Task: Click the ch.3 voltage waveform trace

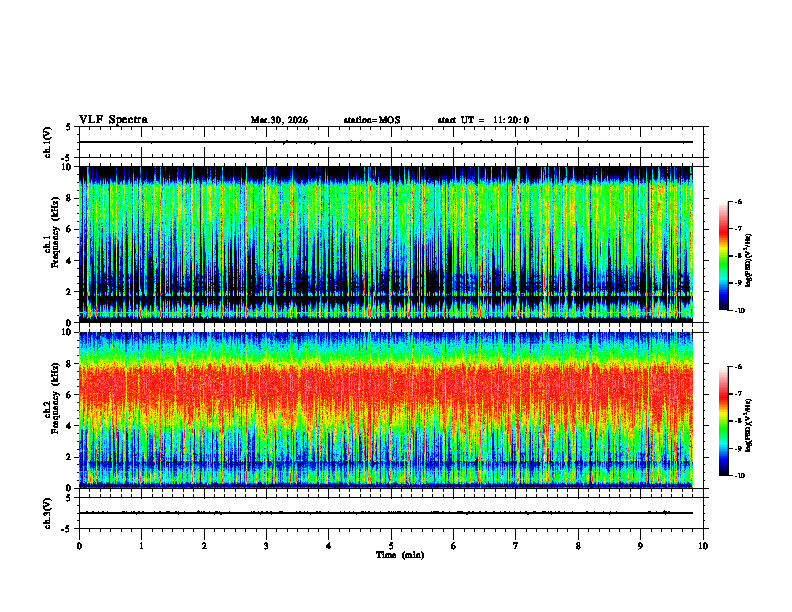Action: (x=386, y=513)
